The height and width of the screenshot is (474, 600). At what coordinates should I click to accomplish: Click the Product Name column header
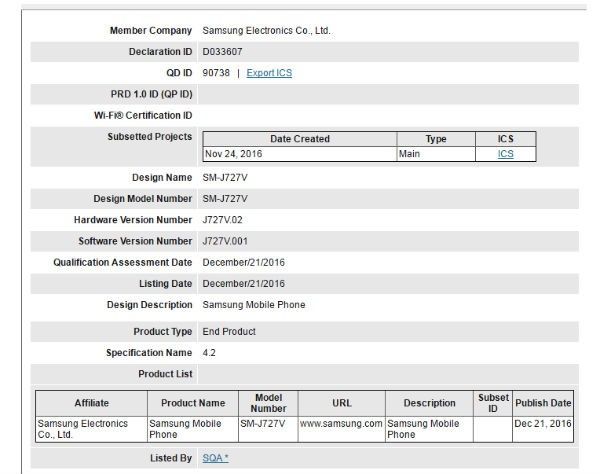193,403
